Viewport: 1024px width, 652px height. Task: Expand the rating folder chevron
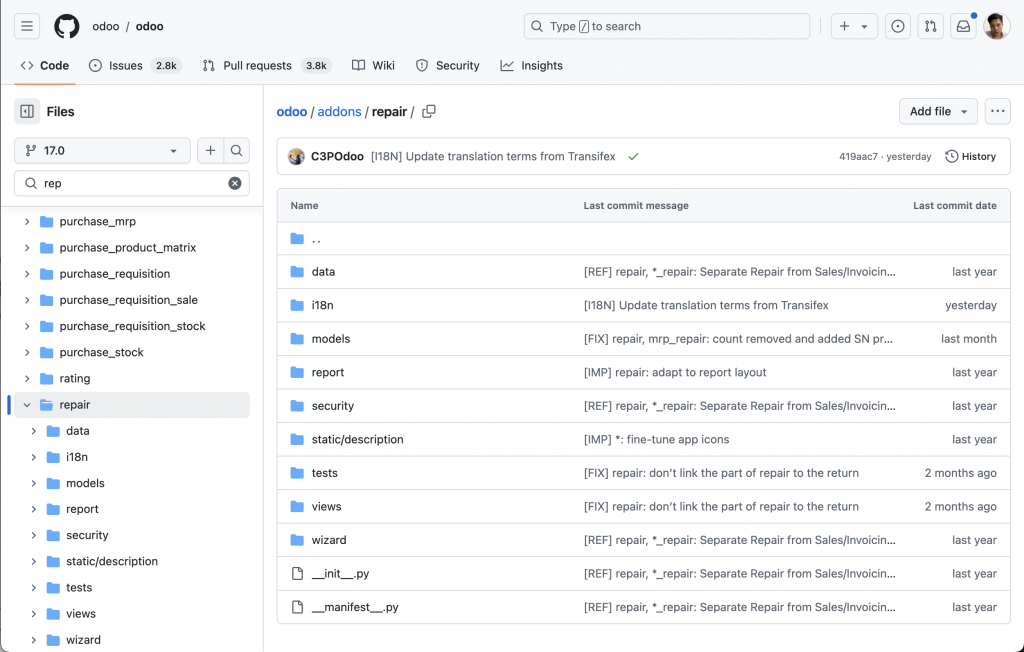point(27,378)
